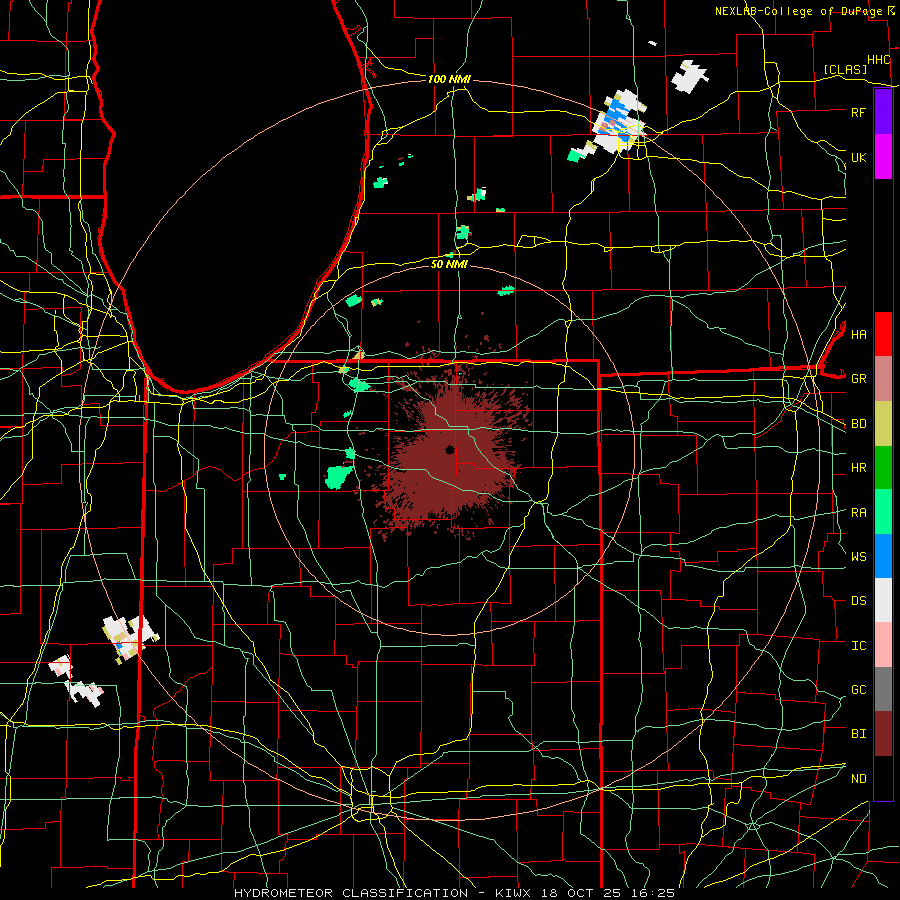Click the GC gray legend swatch
Viewport: 900px width, 900px height.
coord(883,689)
